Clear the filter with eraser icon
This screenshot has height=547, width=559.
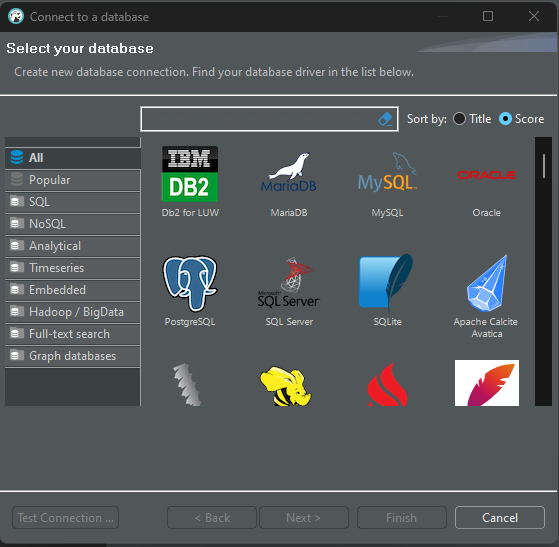pyautogui.click(x=385, y=119)
